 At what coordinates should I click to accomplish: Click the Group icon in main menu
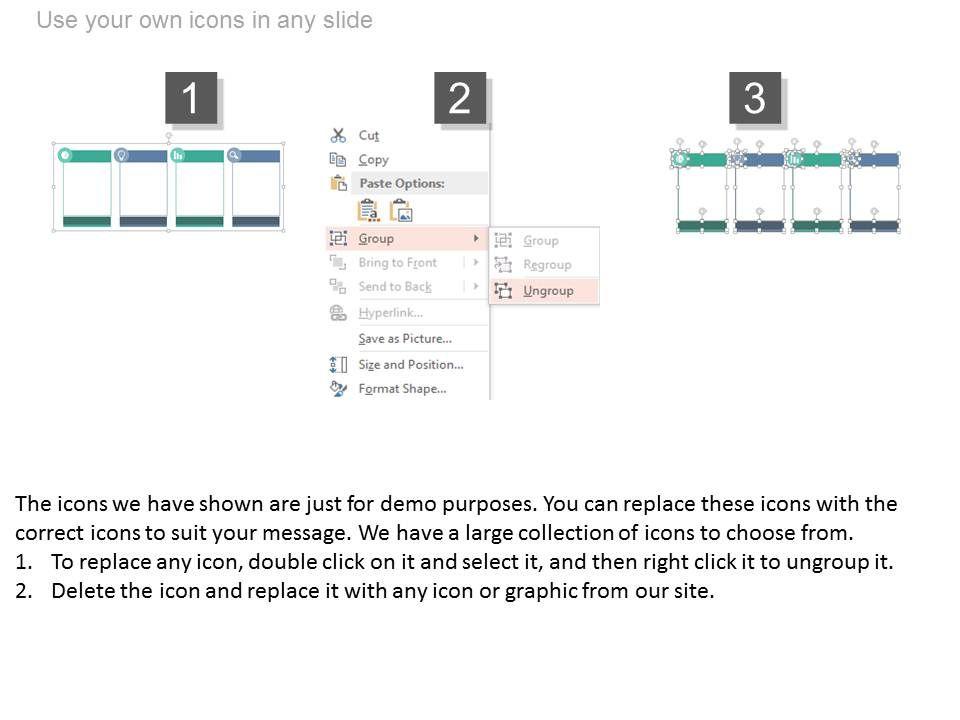339,238
